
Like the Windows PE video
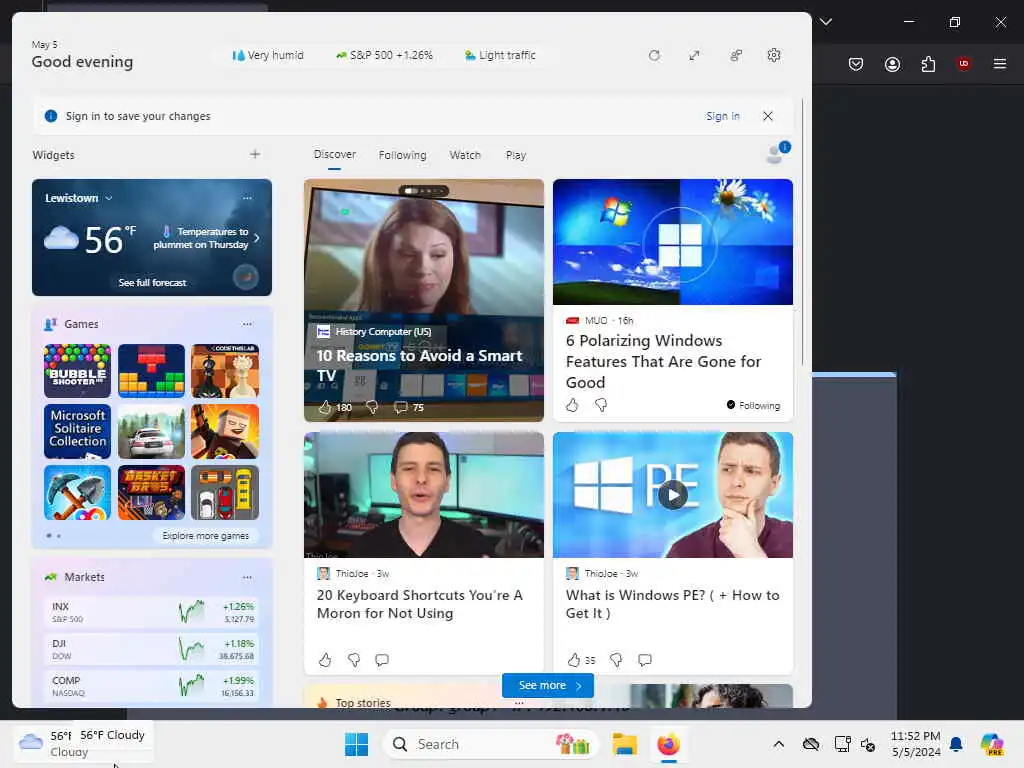[x=574, y=660]
